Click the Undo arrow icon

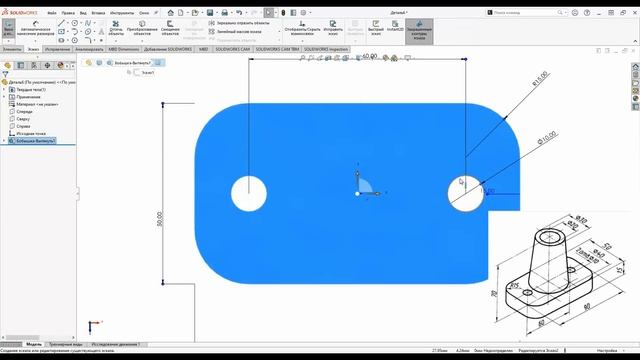[239, 13]
